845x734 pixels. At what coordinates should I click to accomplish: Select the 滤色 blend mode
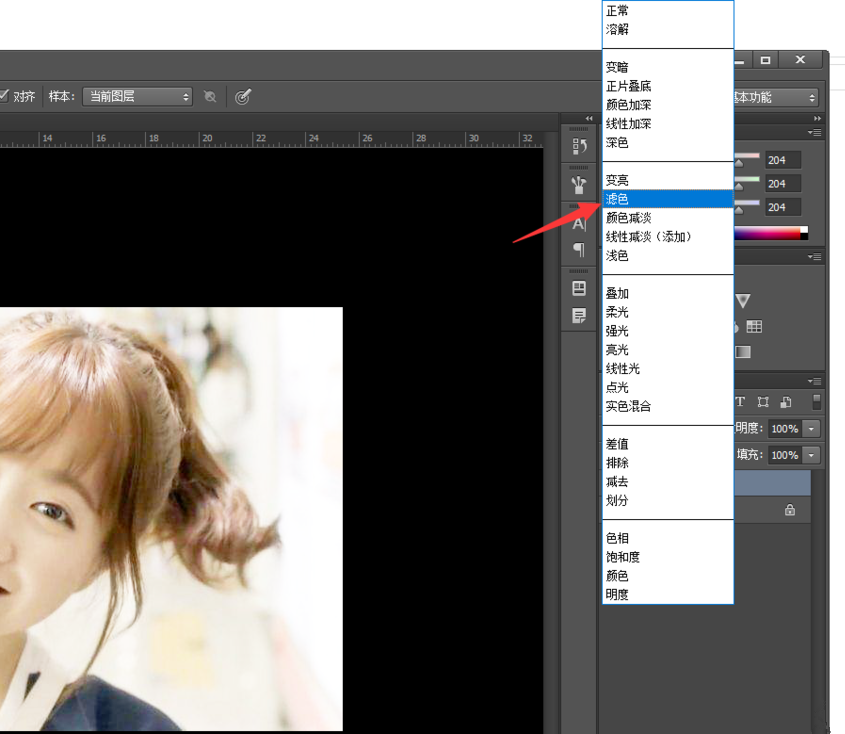(x=617, y=199)
